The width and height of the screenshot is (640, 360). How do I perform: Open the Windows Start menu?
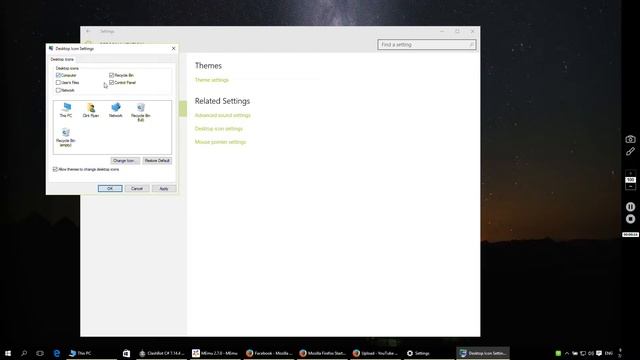[8, 353]
